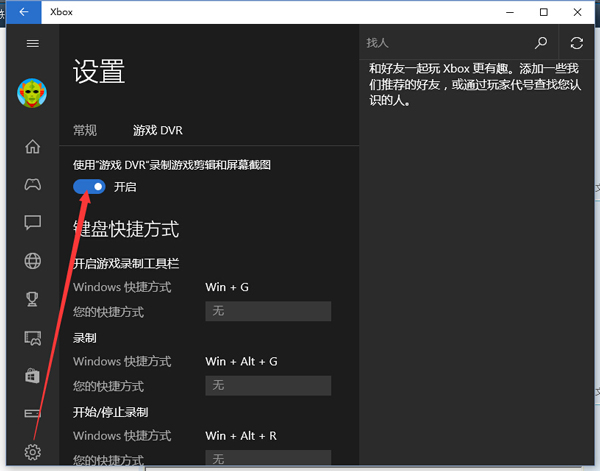Open My Games controller icon
Image resolution: width=600 pixels, height=471 pixels.
click(x=32, y=185)
